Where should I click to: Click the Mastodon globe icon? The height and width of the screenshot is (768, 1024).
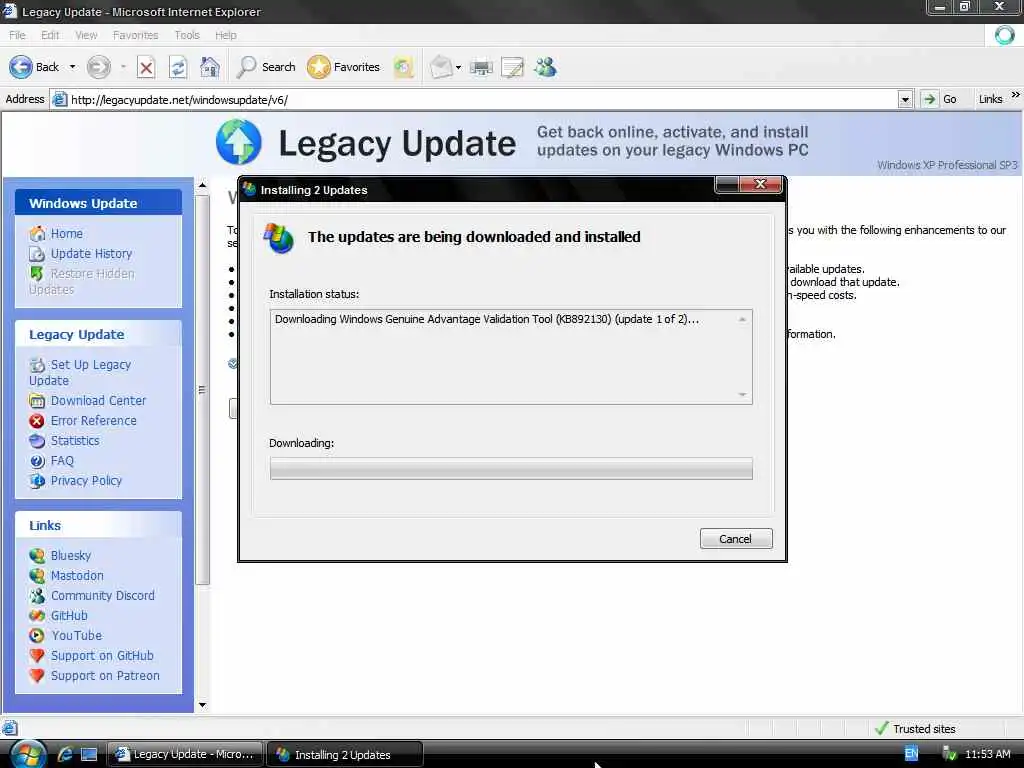(x=37, y=575)
